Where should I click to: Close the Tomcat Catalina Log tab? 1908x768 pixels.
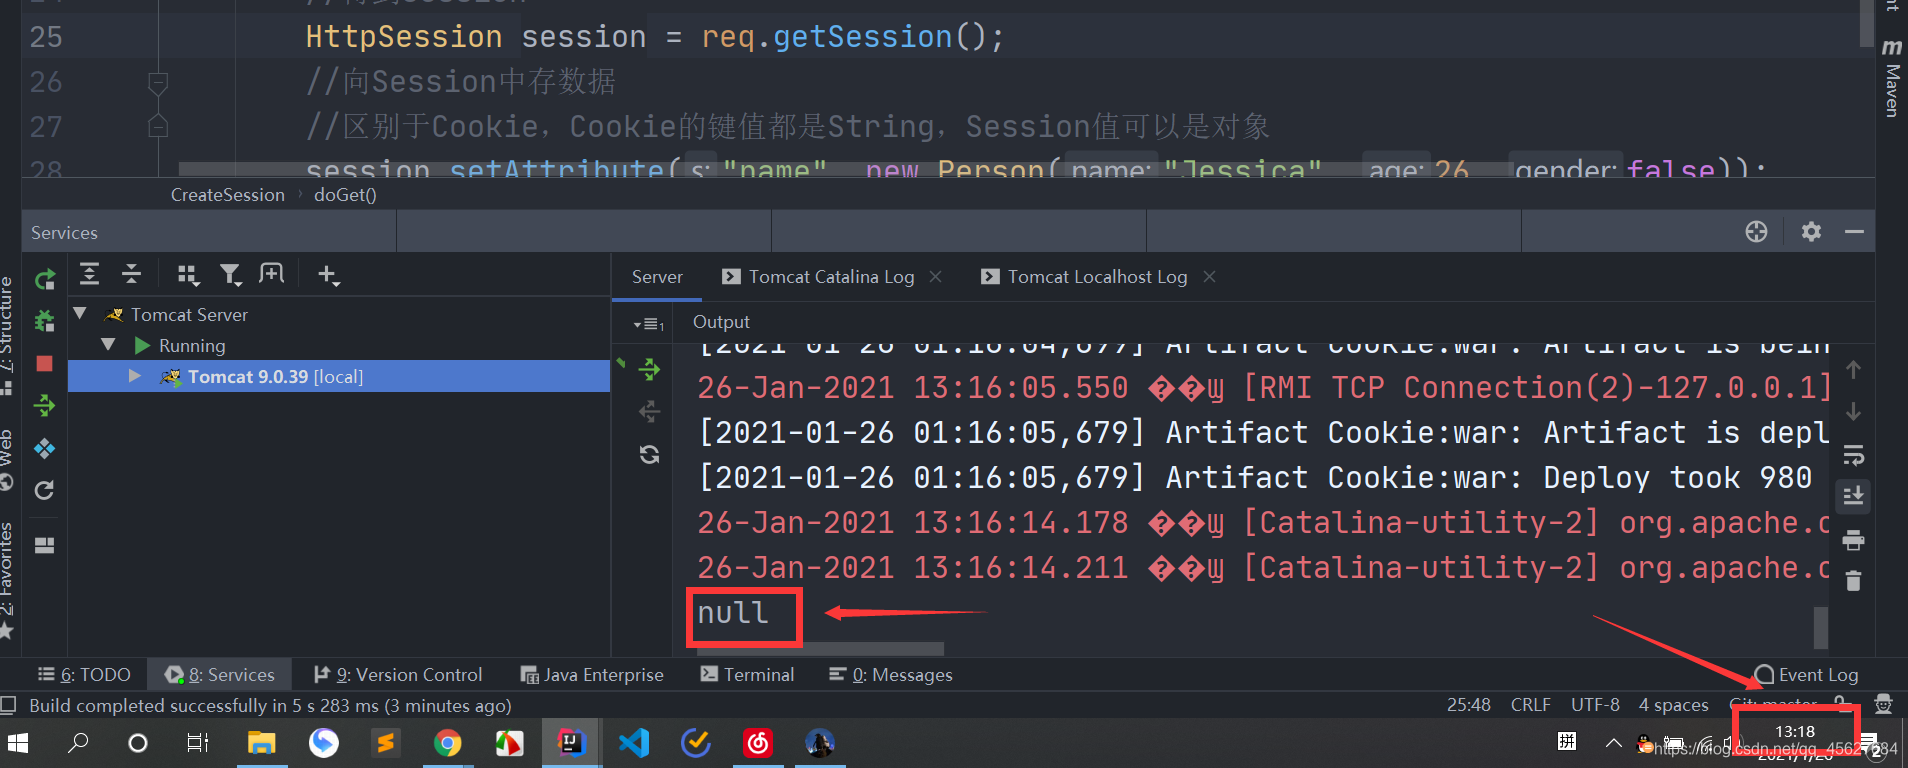click(936, 276)
